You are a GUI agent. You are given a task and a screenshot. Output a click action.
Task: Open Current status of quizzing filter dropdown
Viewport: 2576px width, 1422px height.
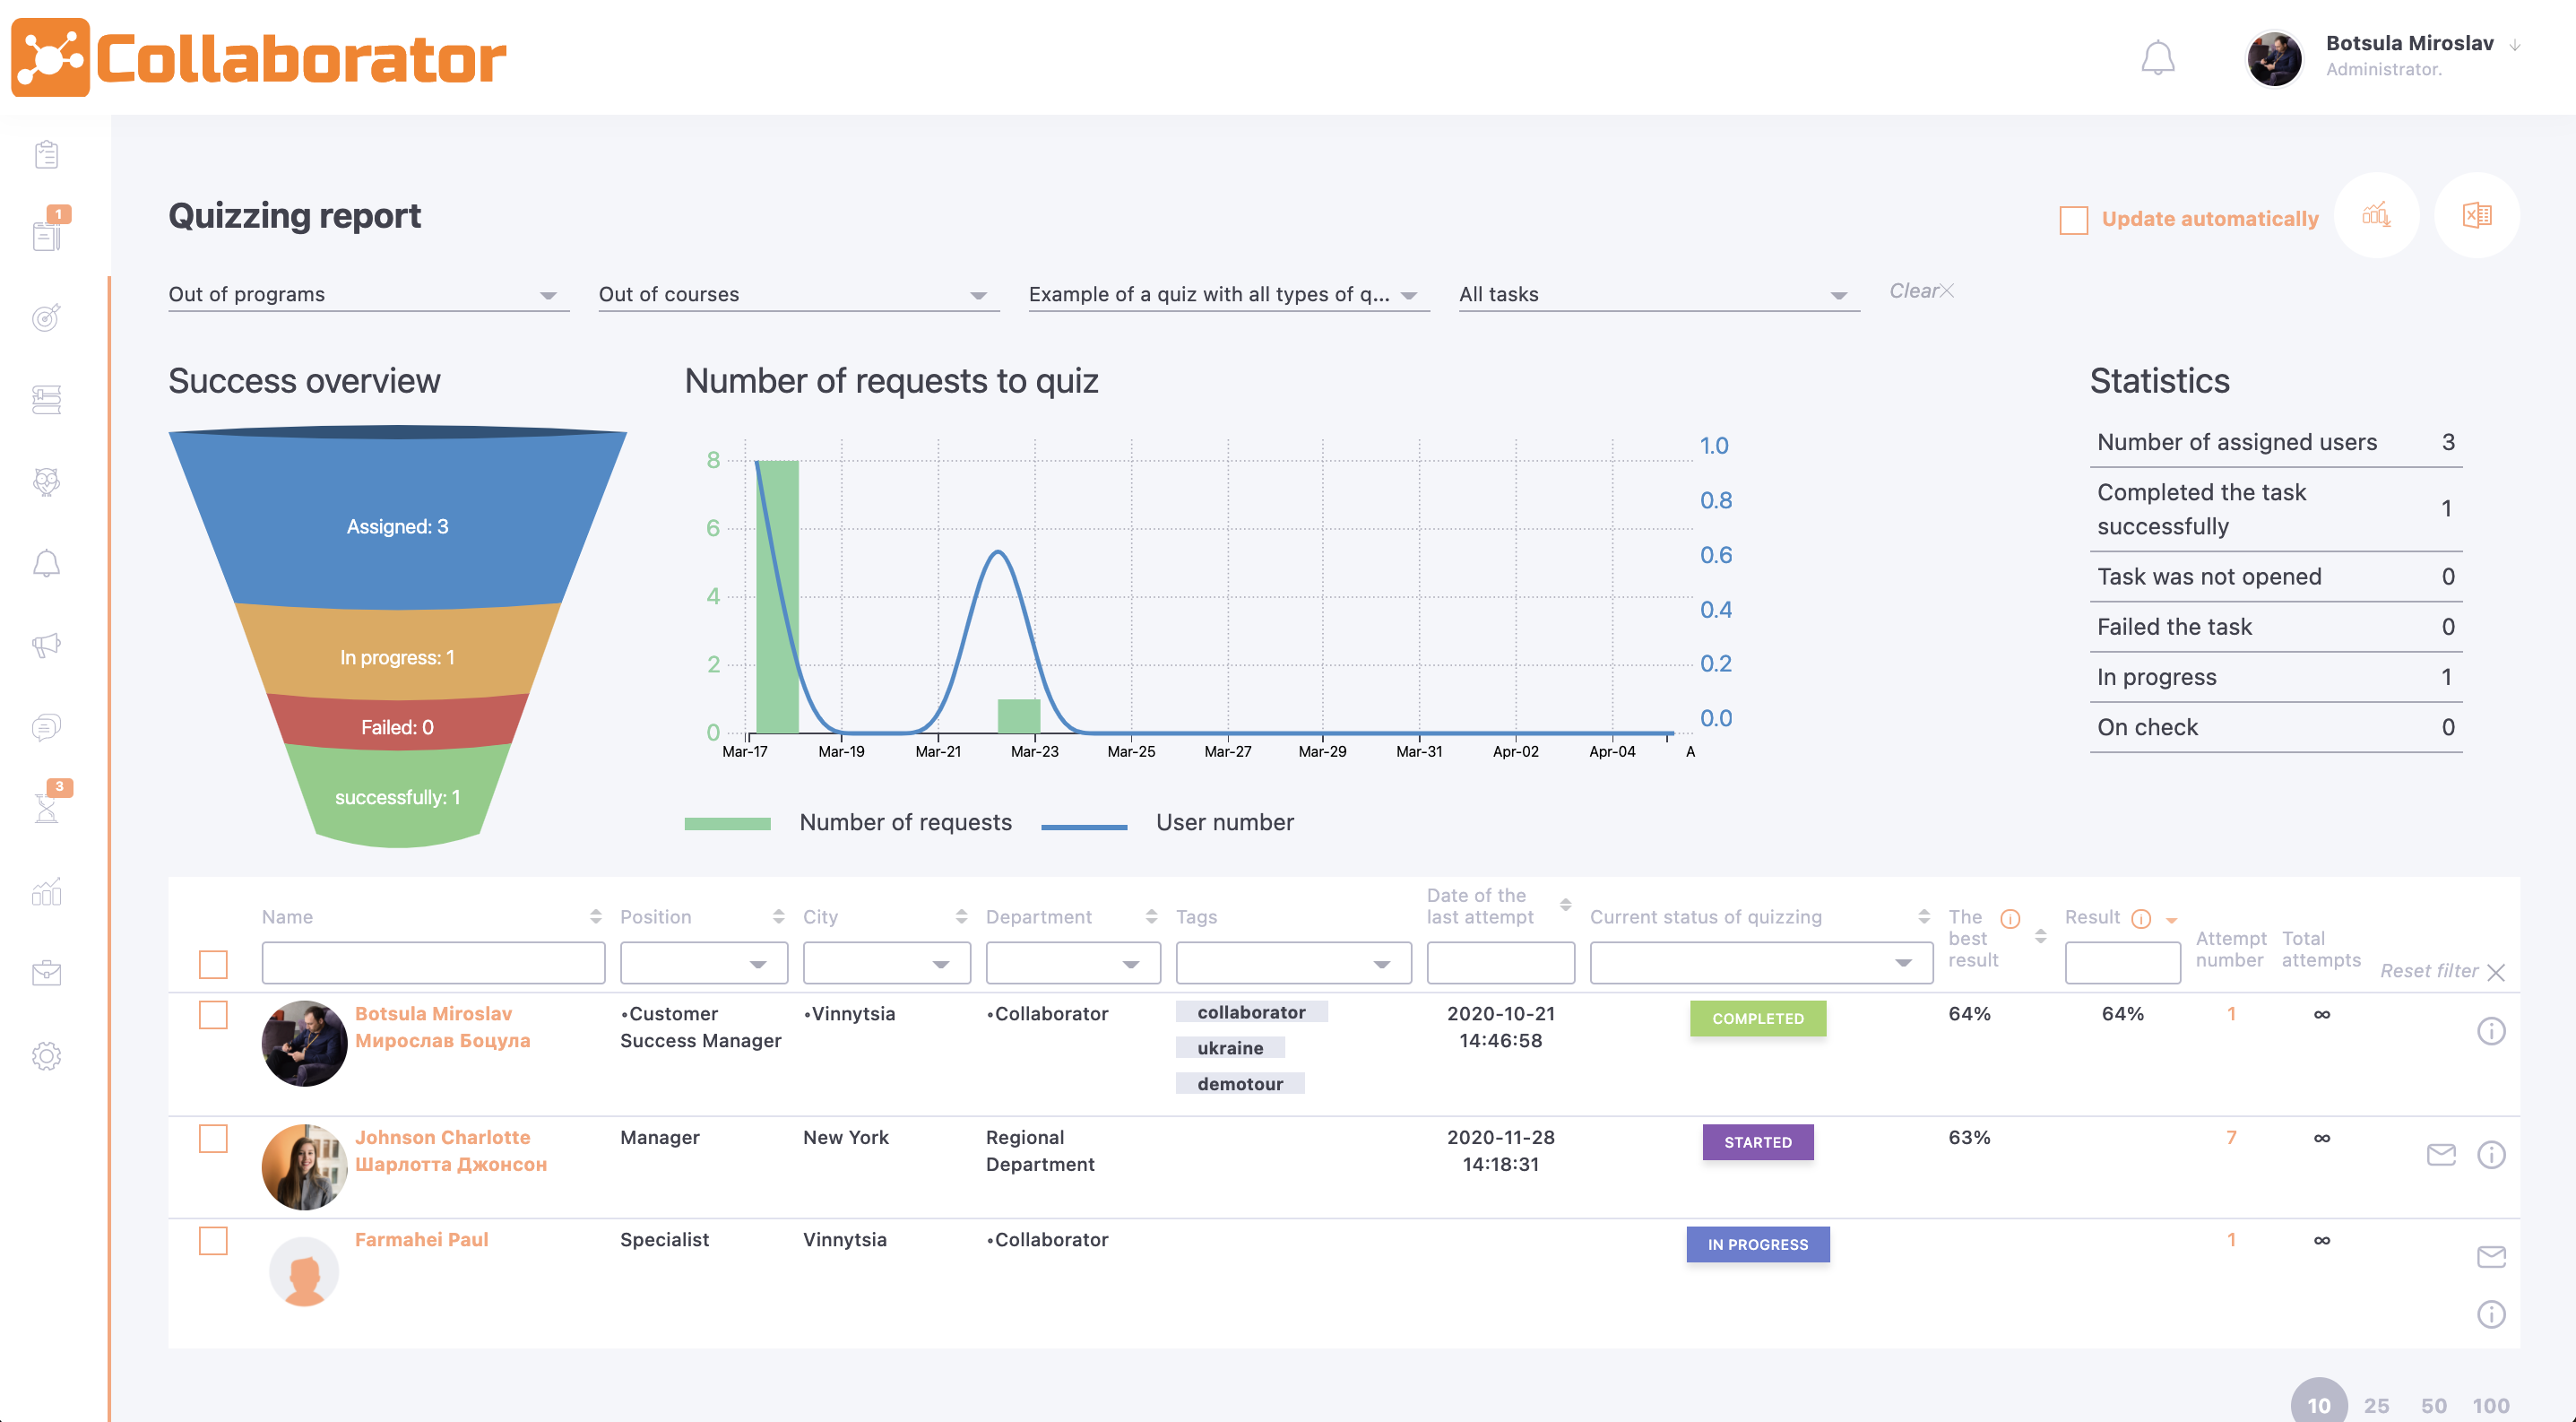1760,963
